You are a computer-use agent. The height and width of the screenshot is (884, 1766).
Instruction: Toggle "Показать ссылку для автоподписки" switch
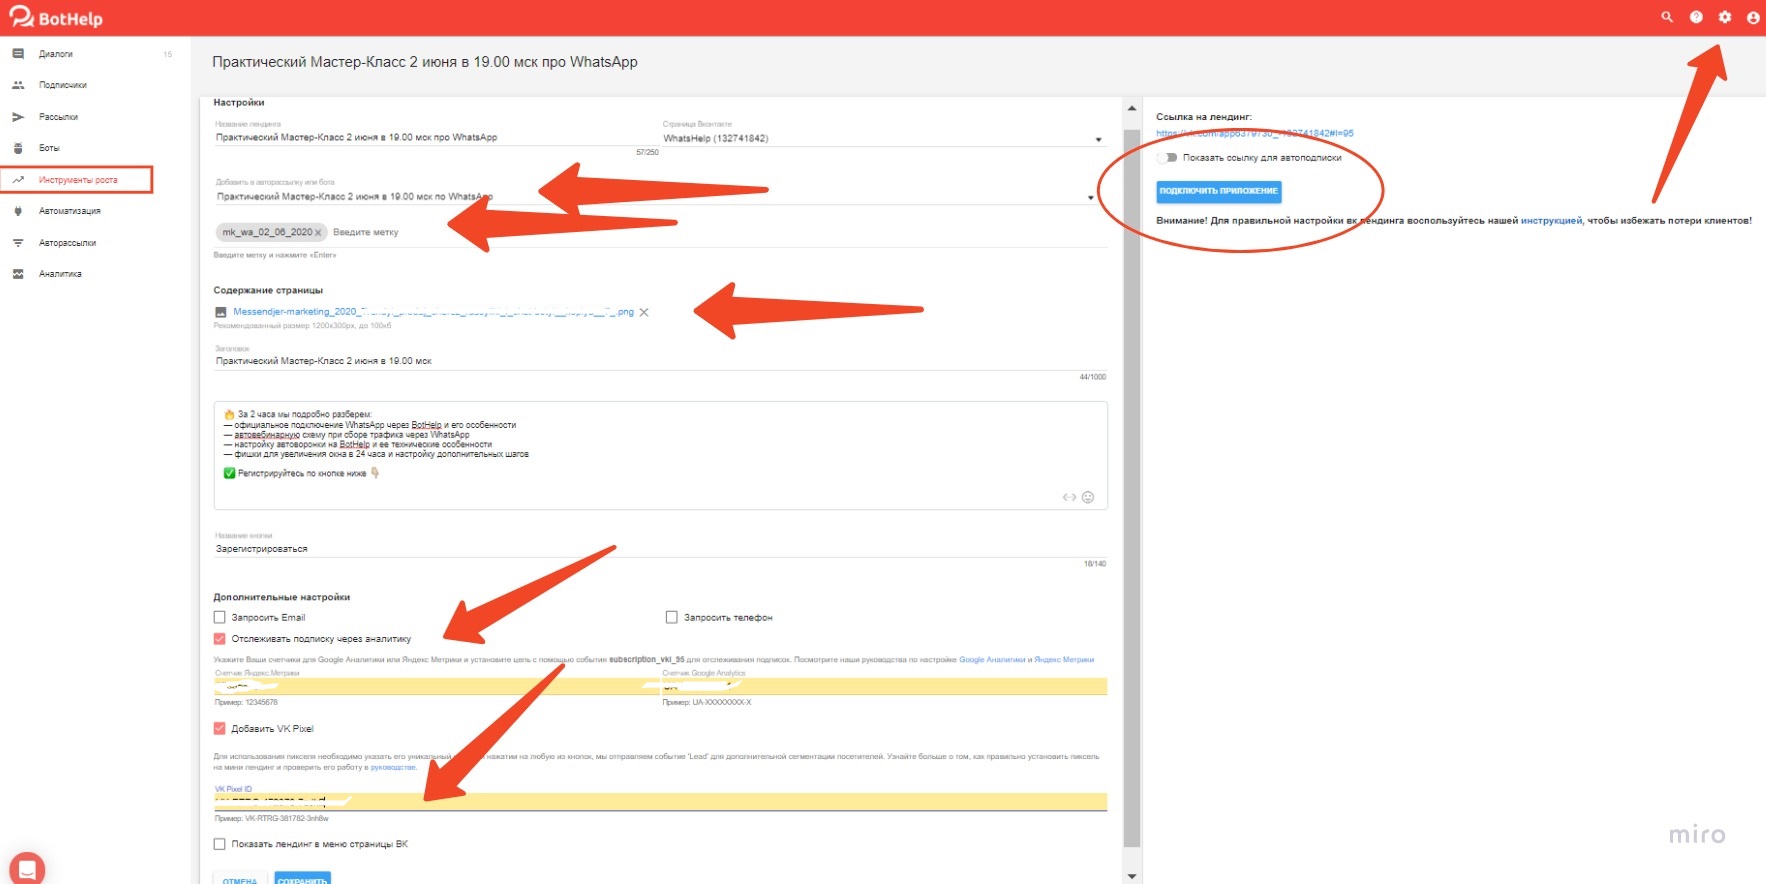point(1166,157)
